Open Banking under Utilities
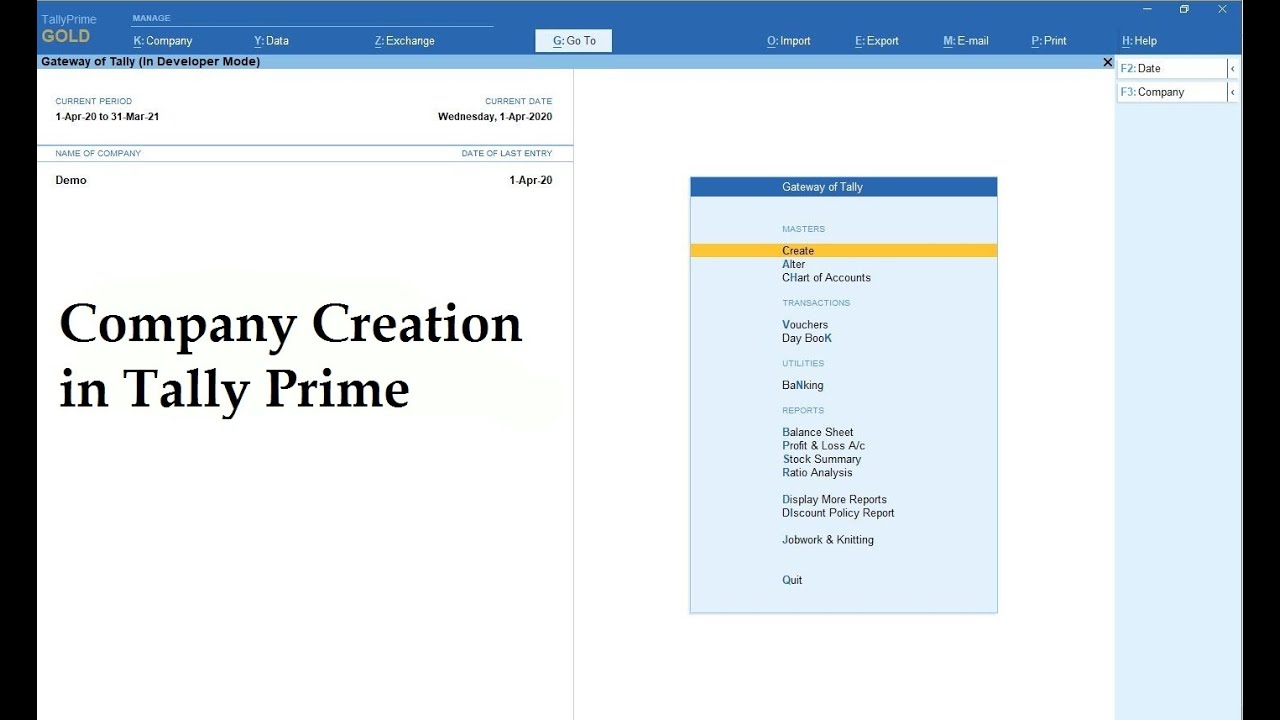1280x720 pixels. point(802,385)
